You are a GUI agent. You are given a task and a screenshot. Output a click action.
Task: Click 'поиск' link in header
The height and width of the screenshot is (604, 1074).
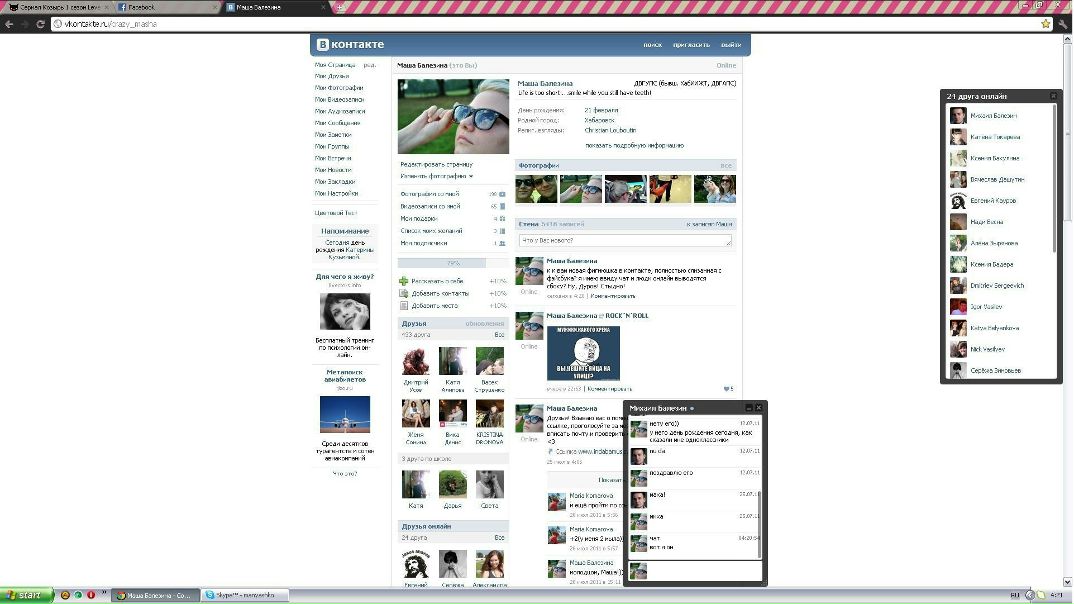(652, 45)
